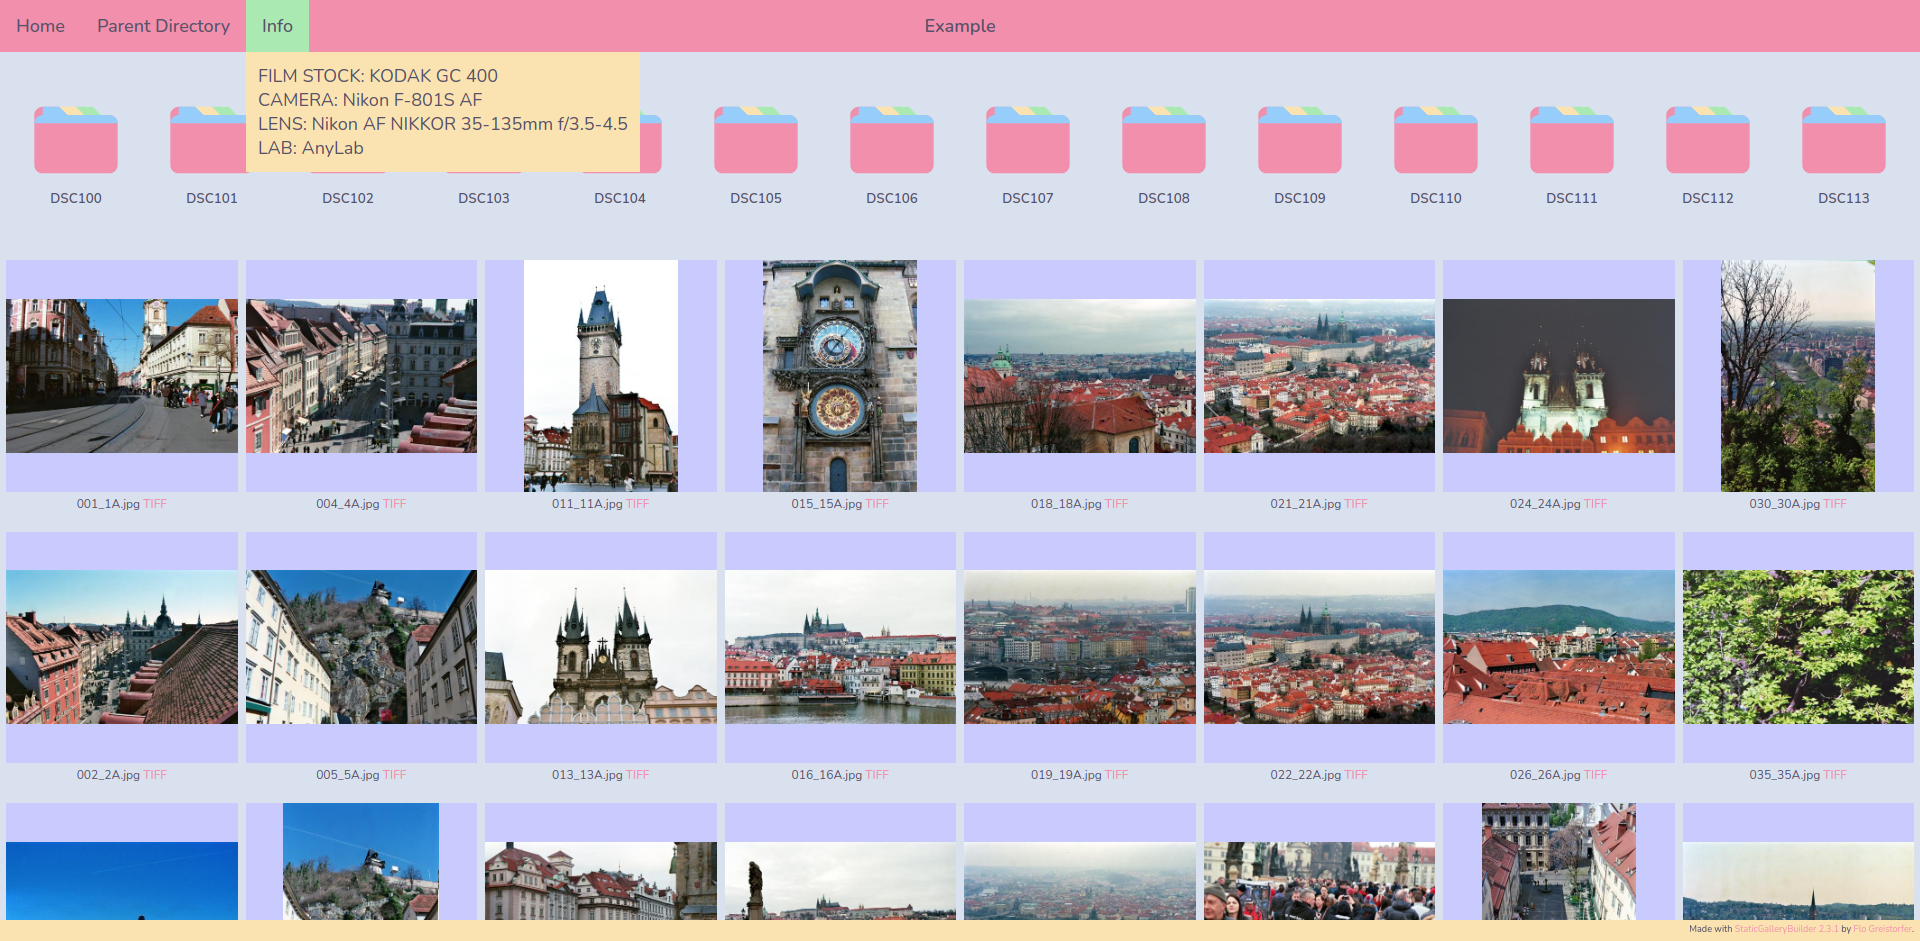Click the Home menu item

click(x=40, y=26)
